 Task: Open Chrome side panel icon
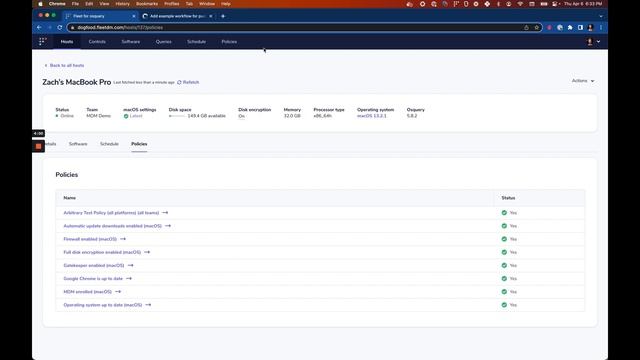point(580,27)
